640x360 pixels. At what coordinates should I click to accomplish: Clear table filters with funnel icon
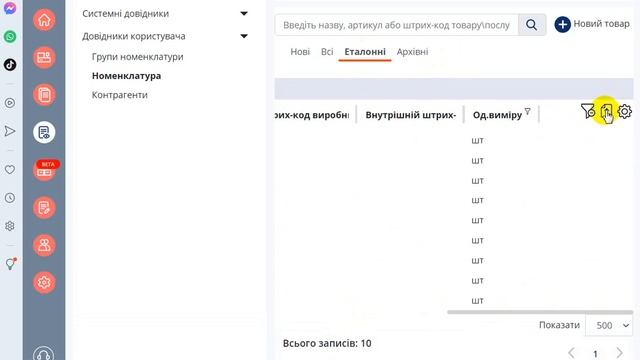point(588,111)
